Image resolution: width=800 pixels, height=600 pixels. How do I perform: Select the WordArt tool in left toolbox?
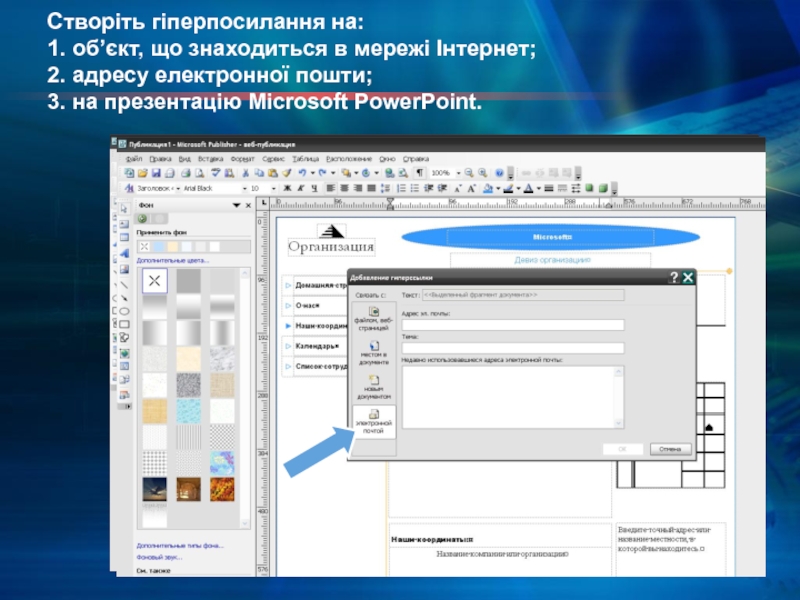[124, 253]
